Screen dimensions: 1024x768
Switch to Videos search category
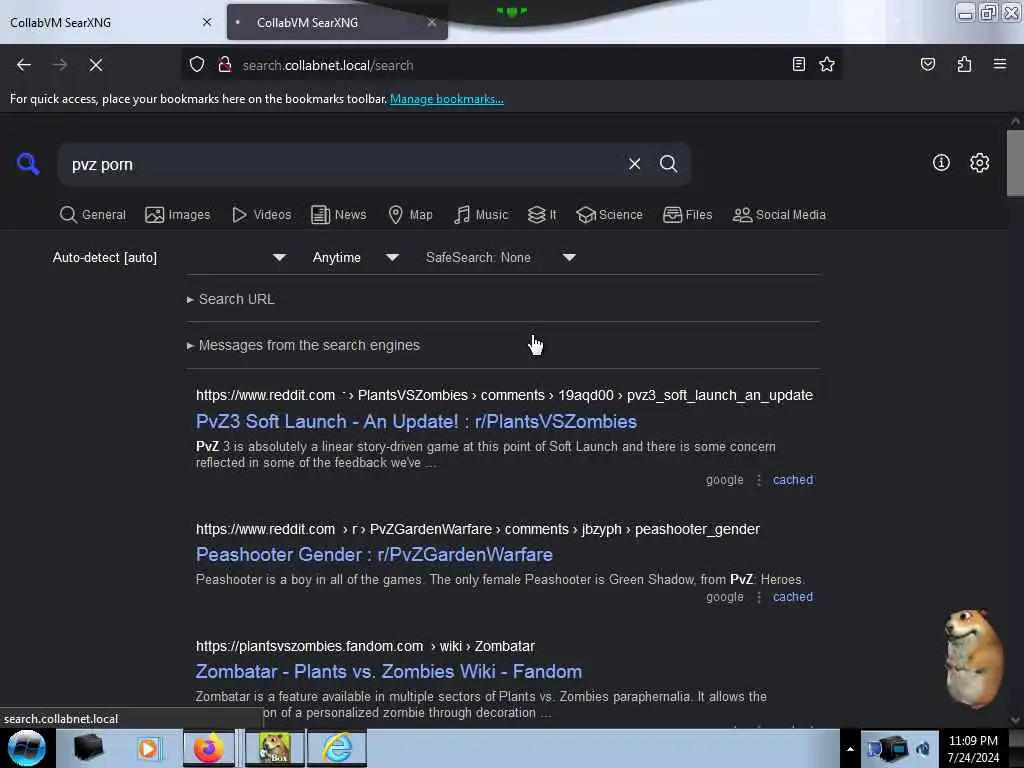tap(261, 215)
